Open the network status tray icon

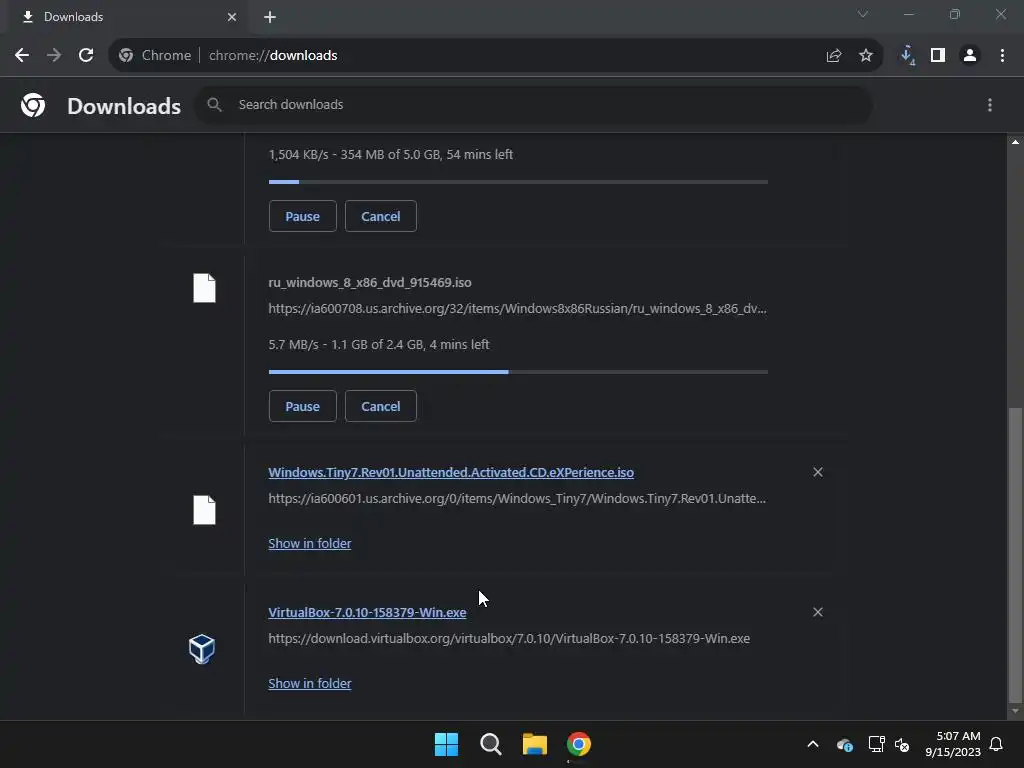pos(876,744)
